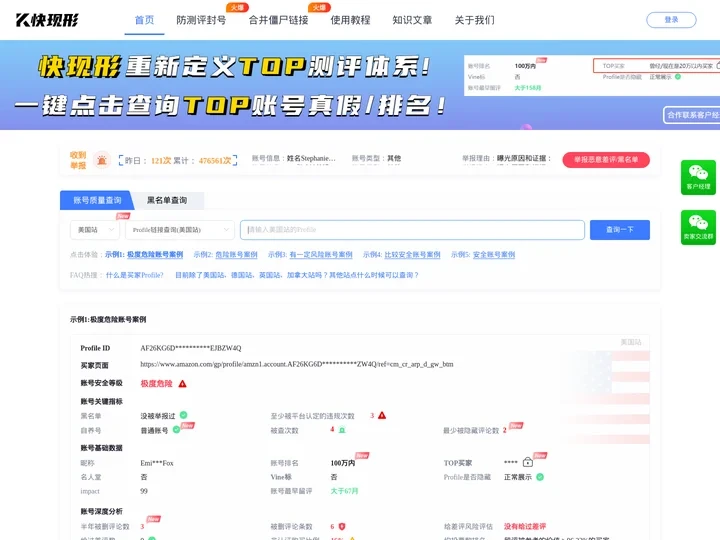Click lock icon in TOP买家 row
The width and height of the screenshot is (720, 540).
528,462
